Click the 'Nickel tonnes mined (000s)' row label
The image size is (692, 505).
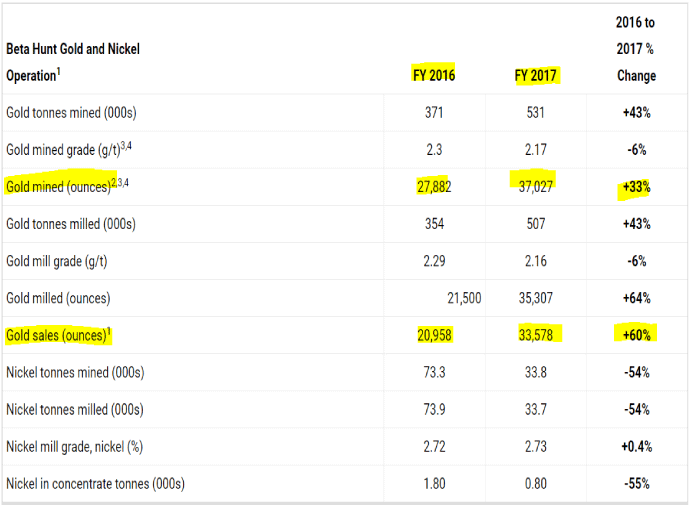[75, 372]
